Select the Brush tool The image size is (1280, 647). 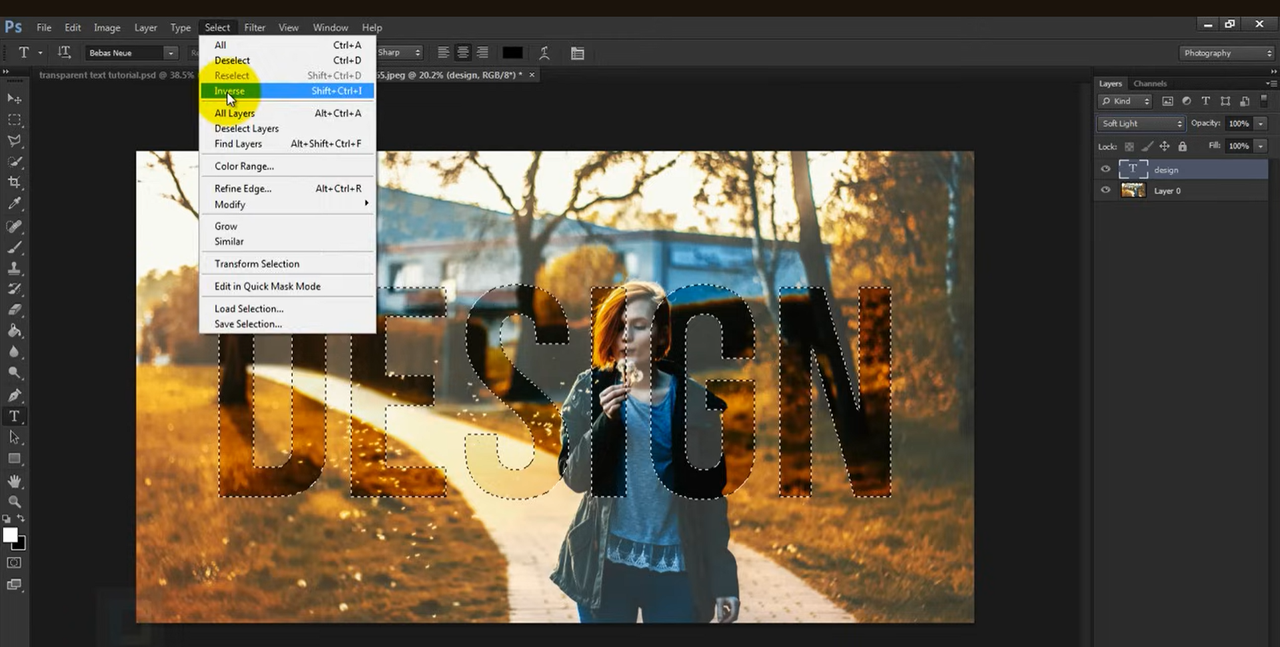14,247
